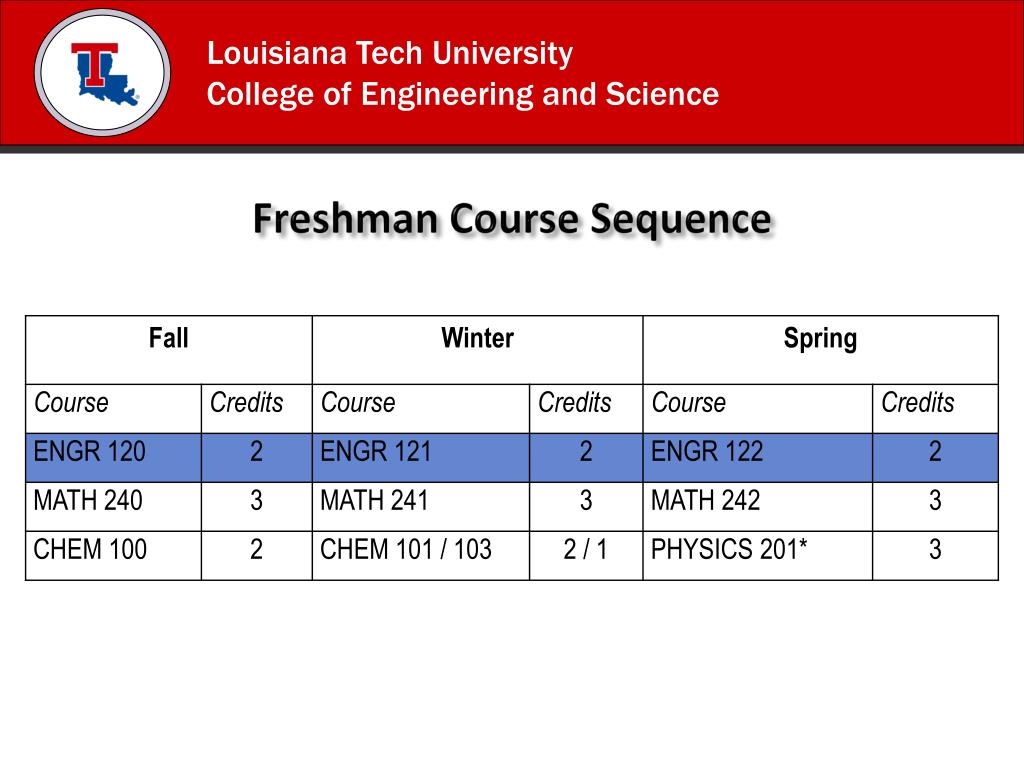Click the CHEM 100 cell
Image resolution: width=1024 pixels, height=768 pixels.
(90, 549)
